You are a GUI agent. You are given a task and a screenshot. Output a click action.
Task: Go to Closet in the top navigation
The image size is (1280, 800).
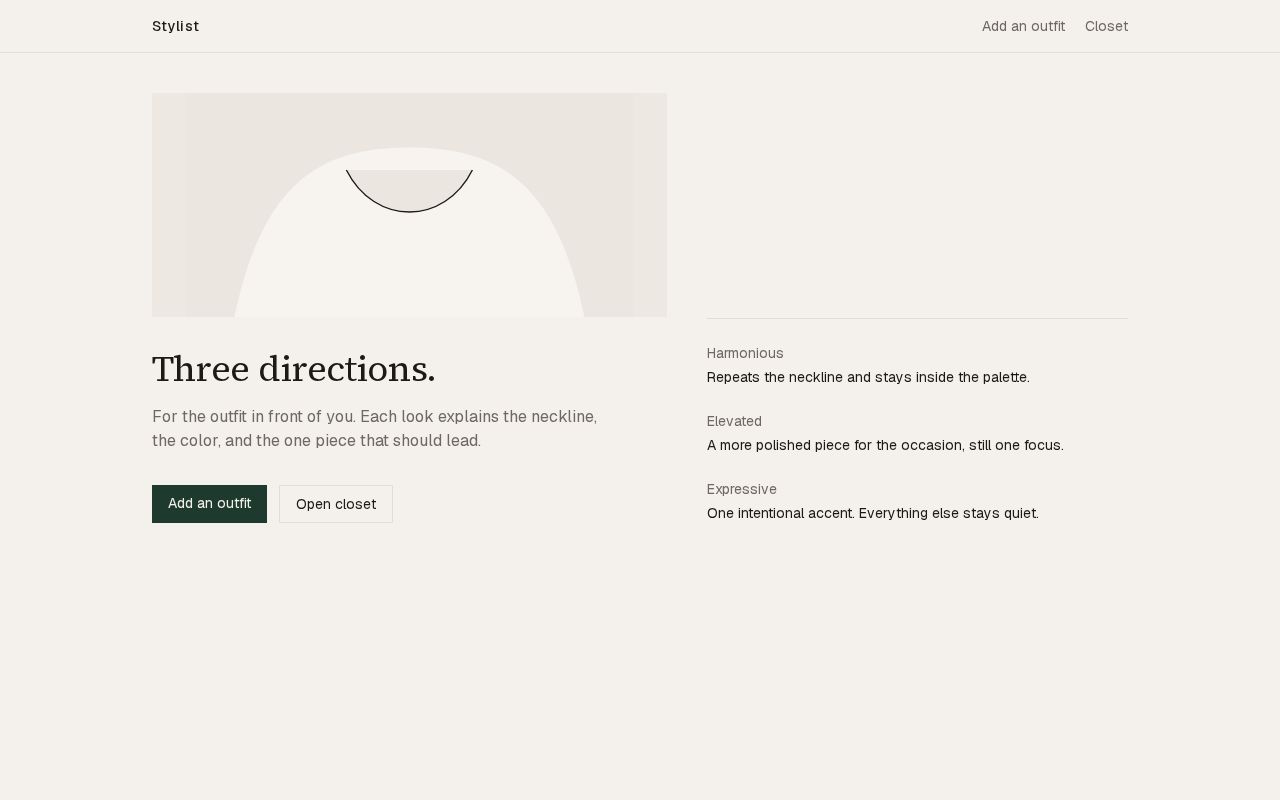(1106, 26)
